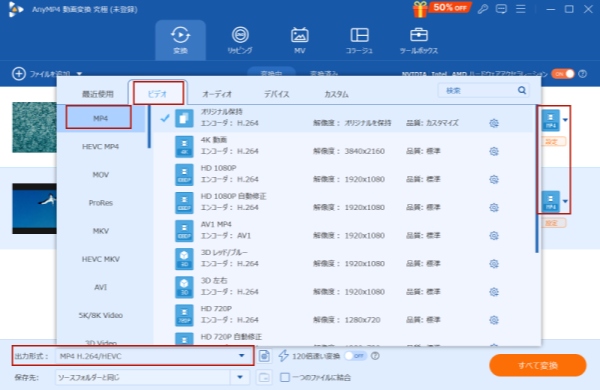Click the blue bird video thumbnail
The height and width of the screenshot is (390, 600).
[x=34, y=209]
